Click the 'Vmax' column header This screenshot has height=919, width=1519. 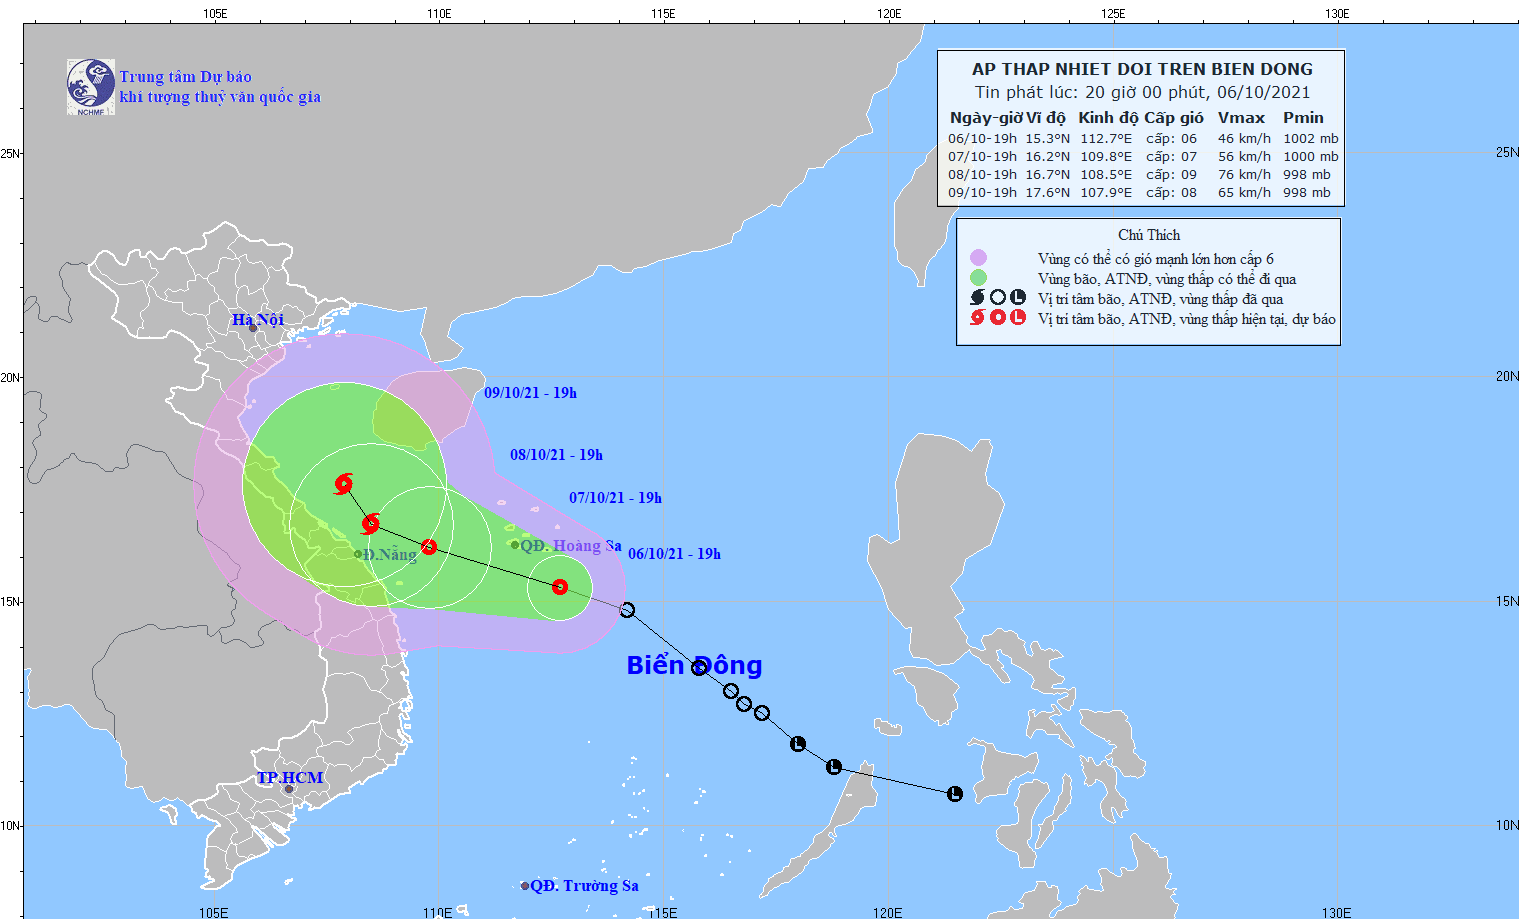pos(1241,118)
